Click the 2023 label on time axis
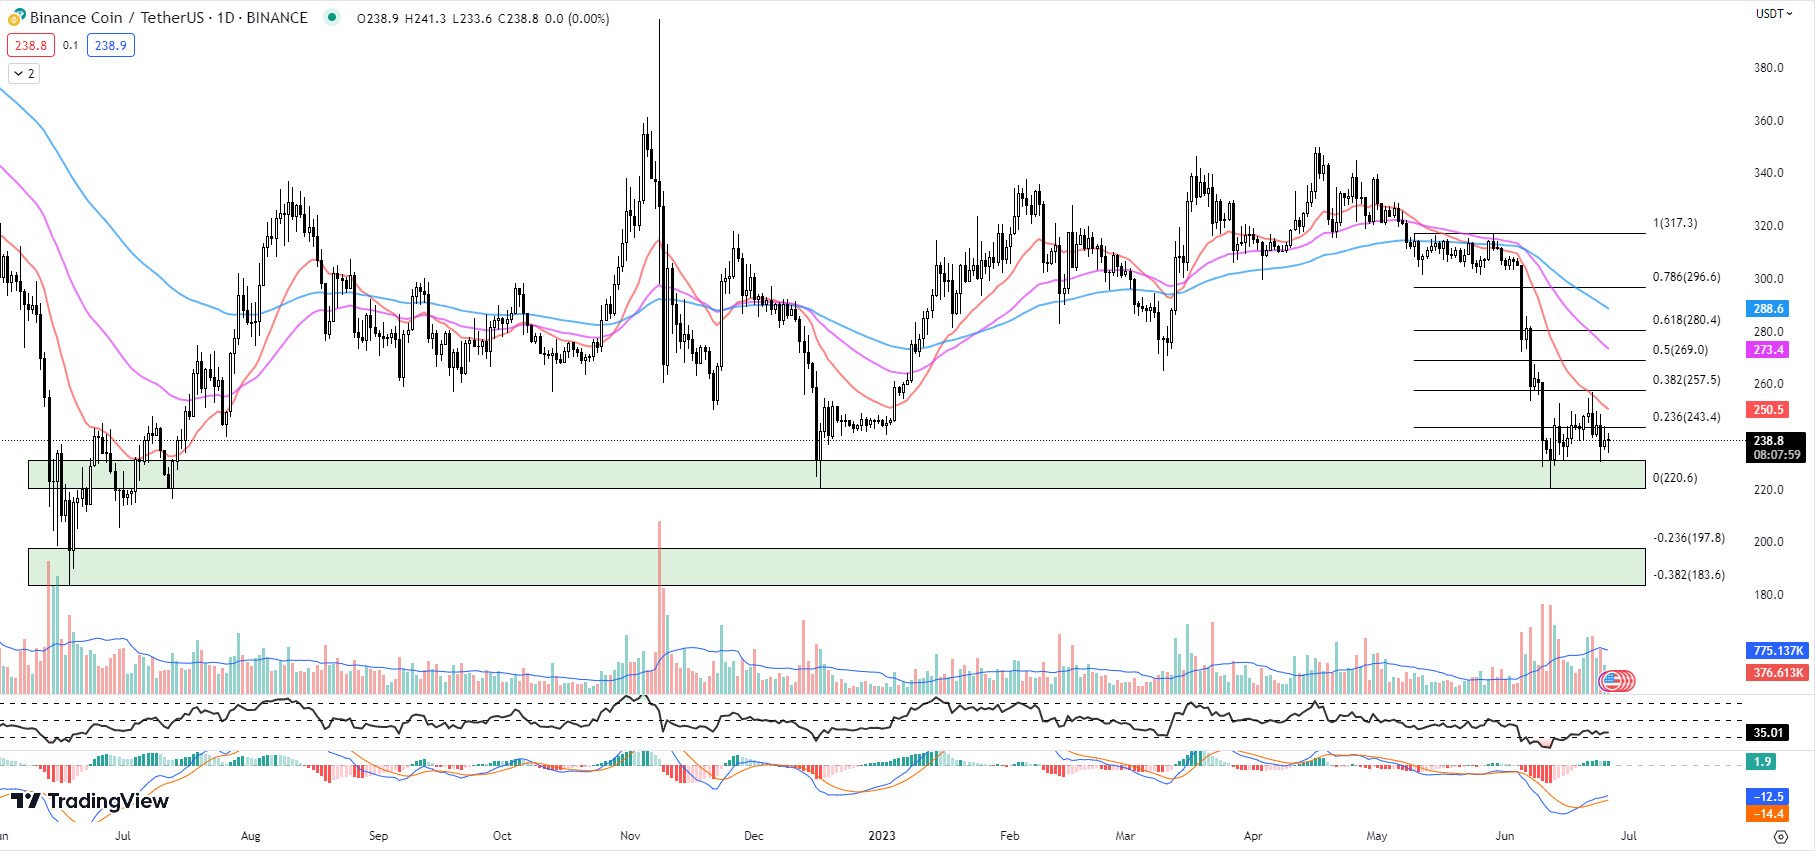The image size is (1815, 851). [882, 836]
